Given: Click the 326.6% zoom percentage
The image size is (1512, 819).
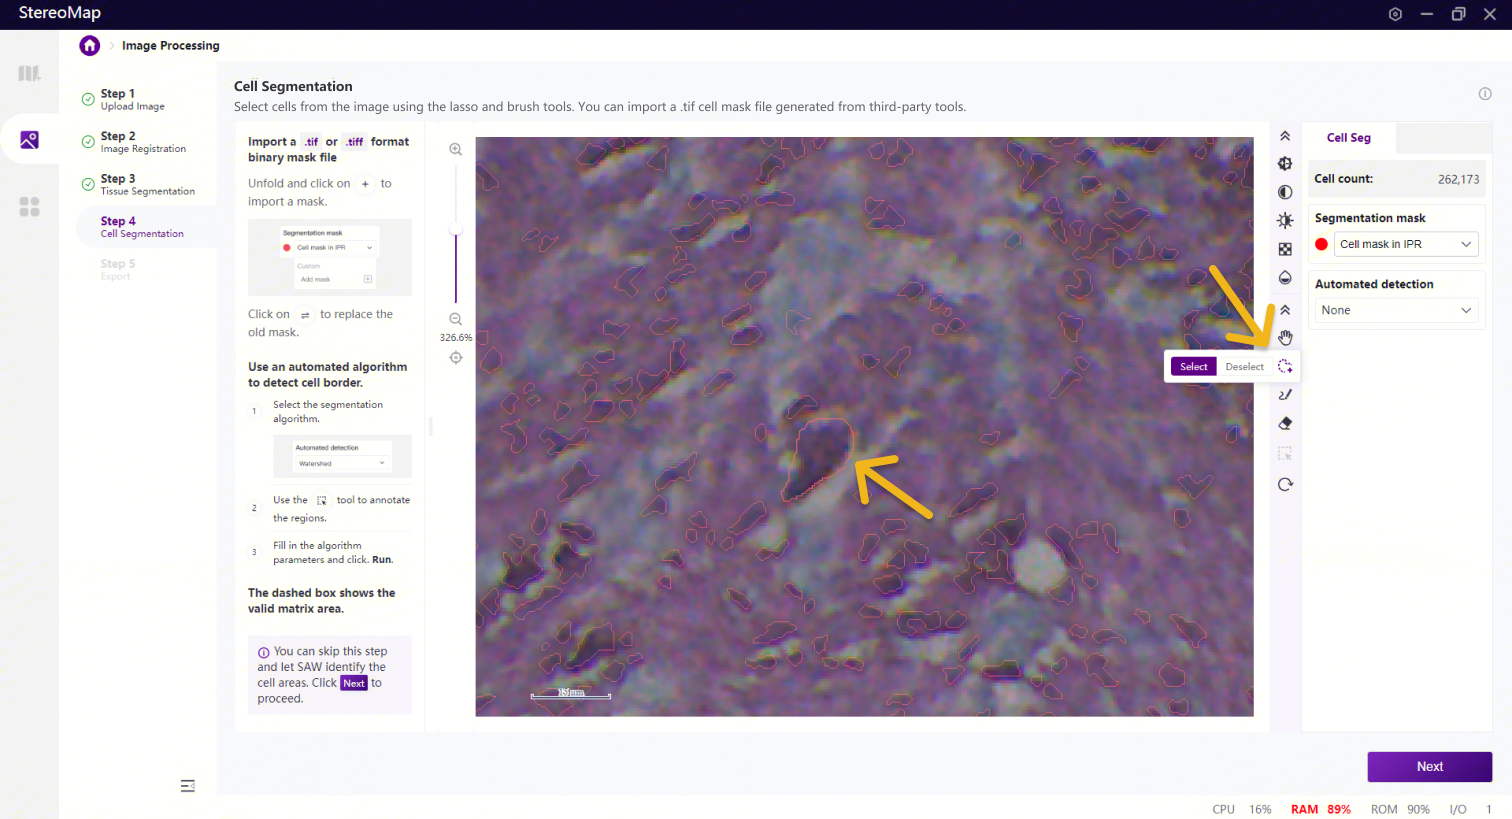Looking at the screenshot, I should (456, 338).
